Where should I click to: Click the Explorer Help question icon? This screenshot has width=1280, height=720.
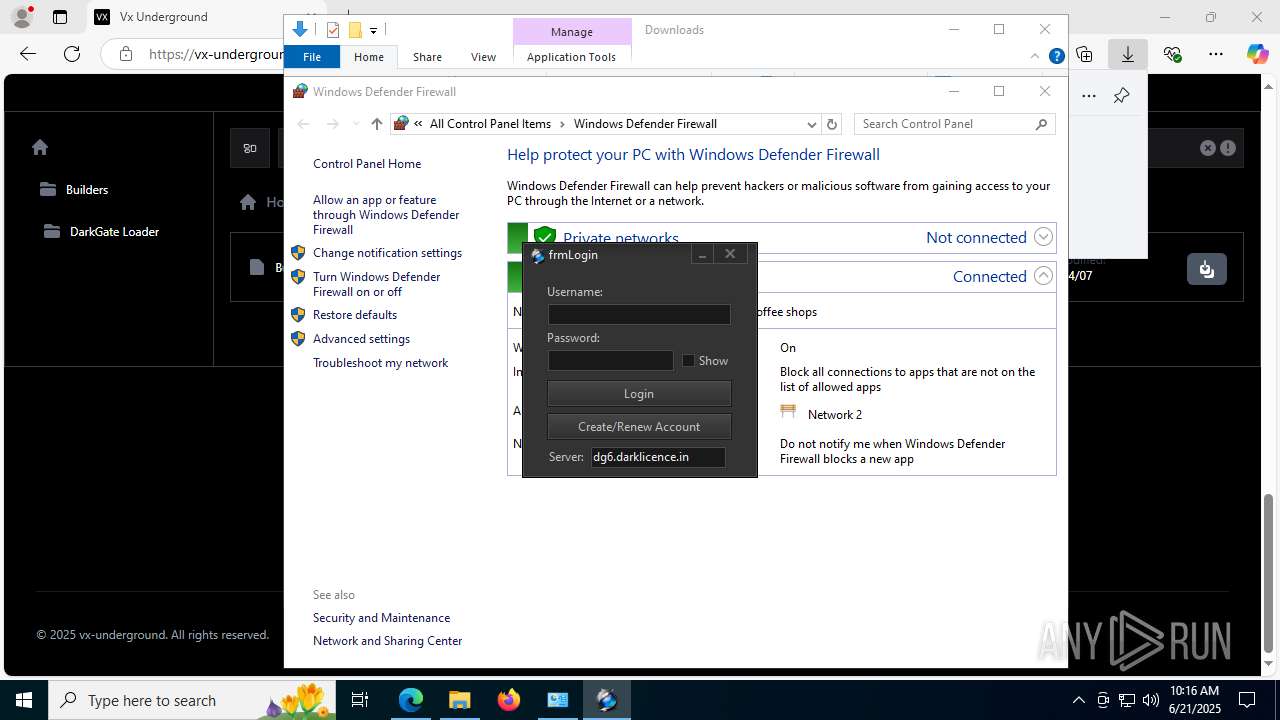[1056, 57]
